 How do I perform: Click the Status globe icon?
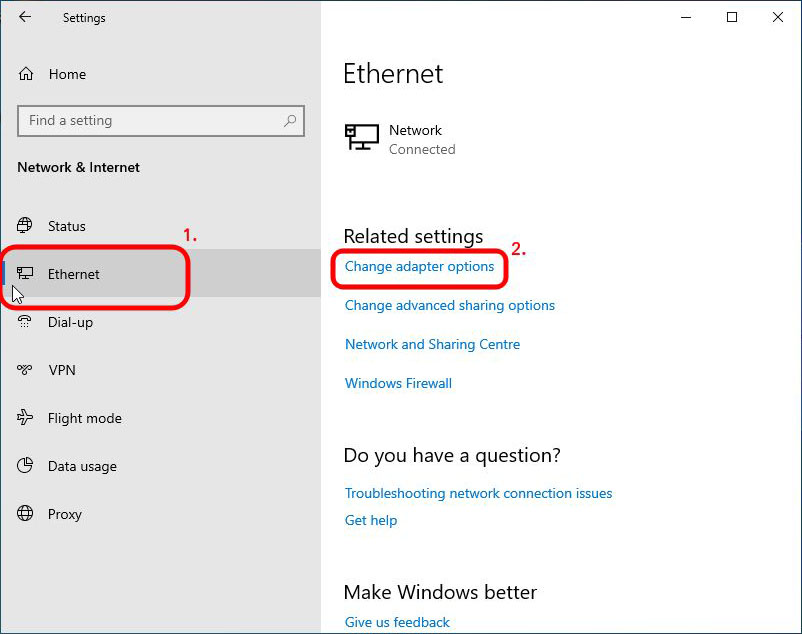pyautogui.click(x=26, y=226)
